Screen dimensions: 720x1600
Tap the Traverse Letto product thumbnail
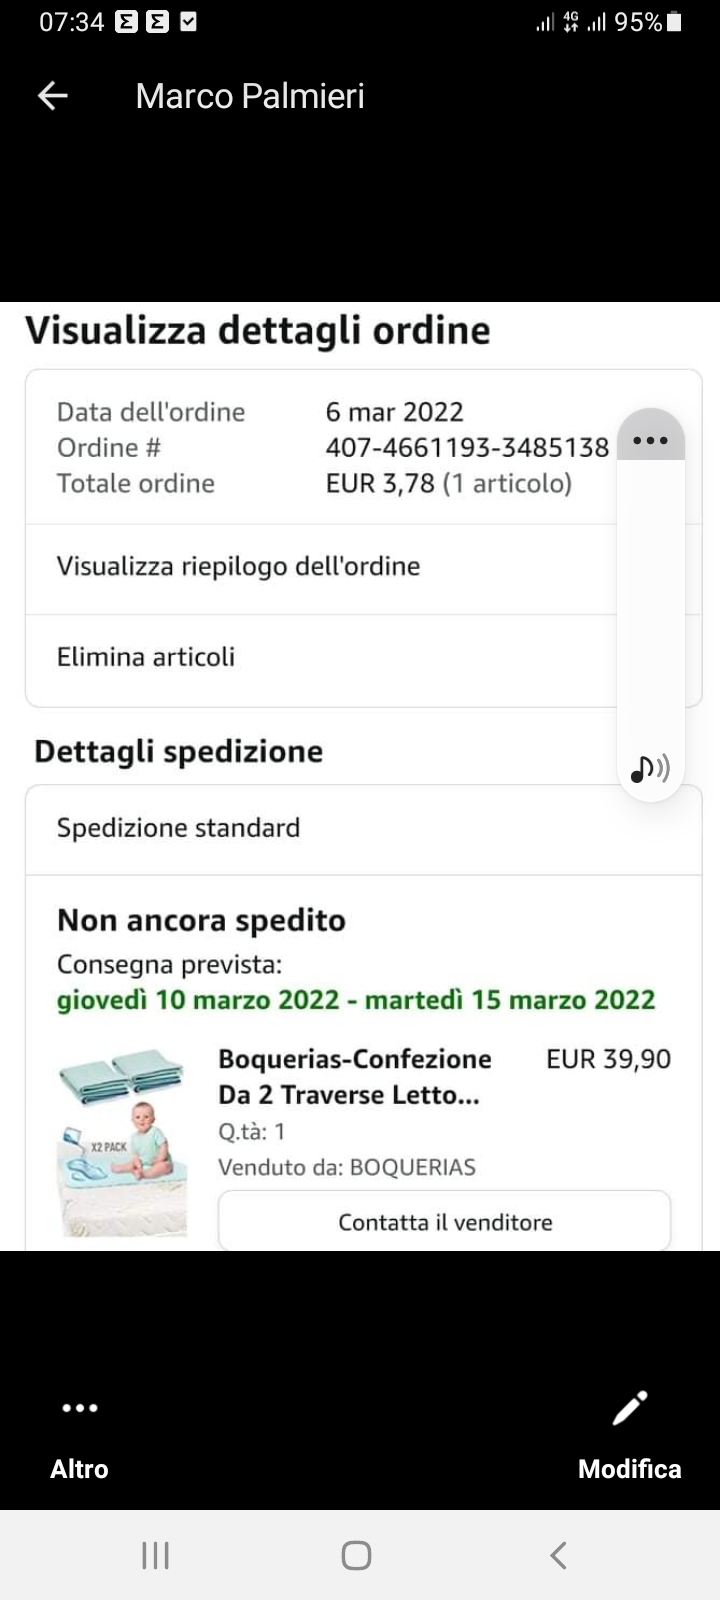[x=122, y=1142]
